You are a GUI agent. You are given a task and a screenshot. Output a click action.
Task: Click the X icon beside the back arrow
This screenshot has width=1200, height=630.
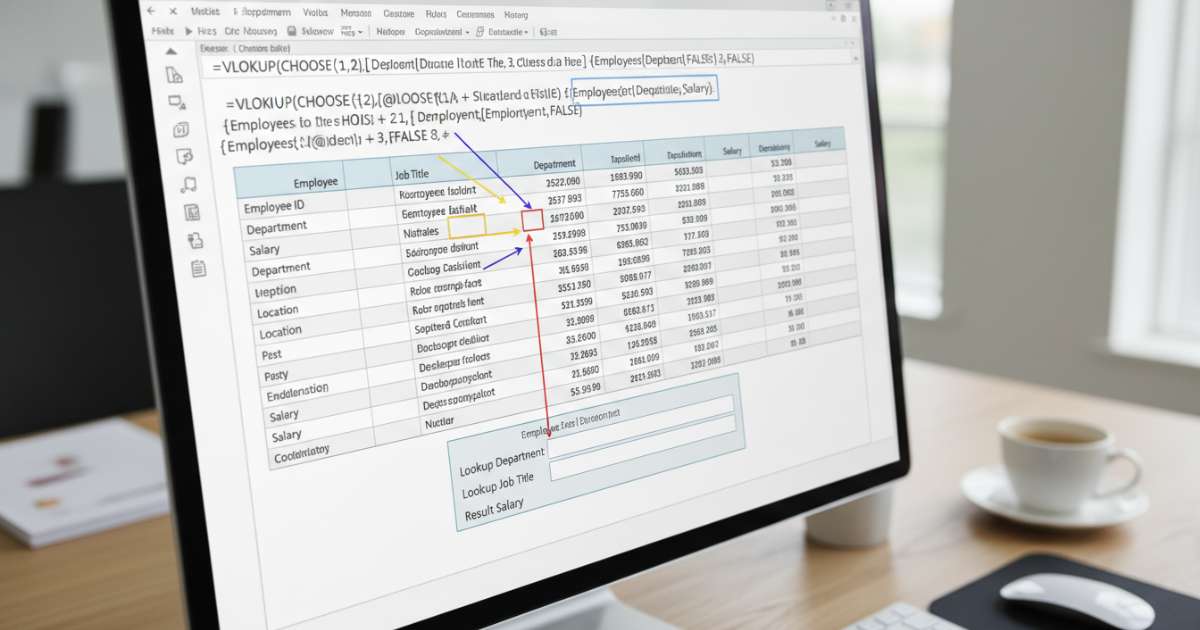[x=173, y=11]
